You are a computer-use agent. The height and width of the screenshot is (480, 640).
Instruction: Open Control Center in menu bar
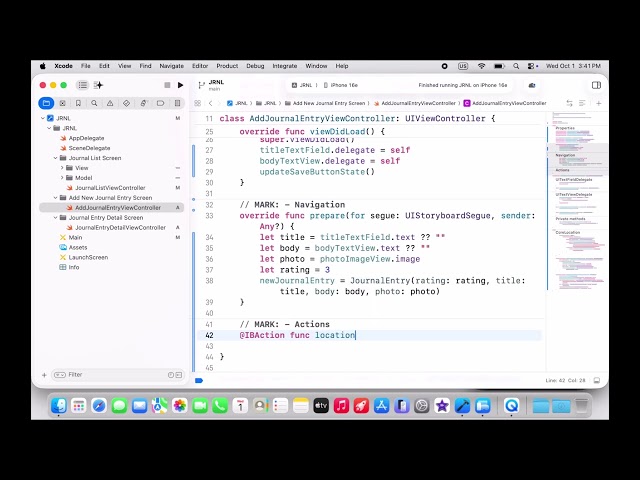pyautogui.click(x=532, y=66)
